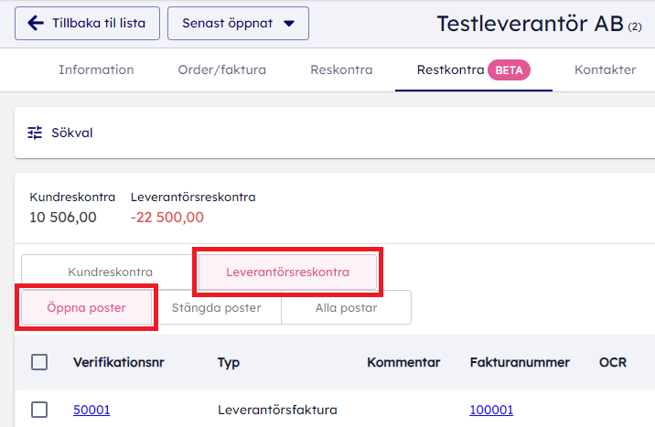Open the Kontakter tab
The image size is (655, 427).
click(x=605, y=70)
